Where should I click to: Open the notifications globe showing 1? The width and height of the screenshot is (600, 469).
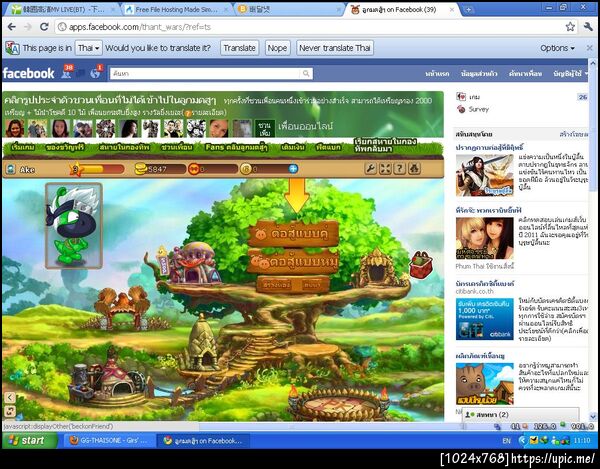click(96, 72)
